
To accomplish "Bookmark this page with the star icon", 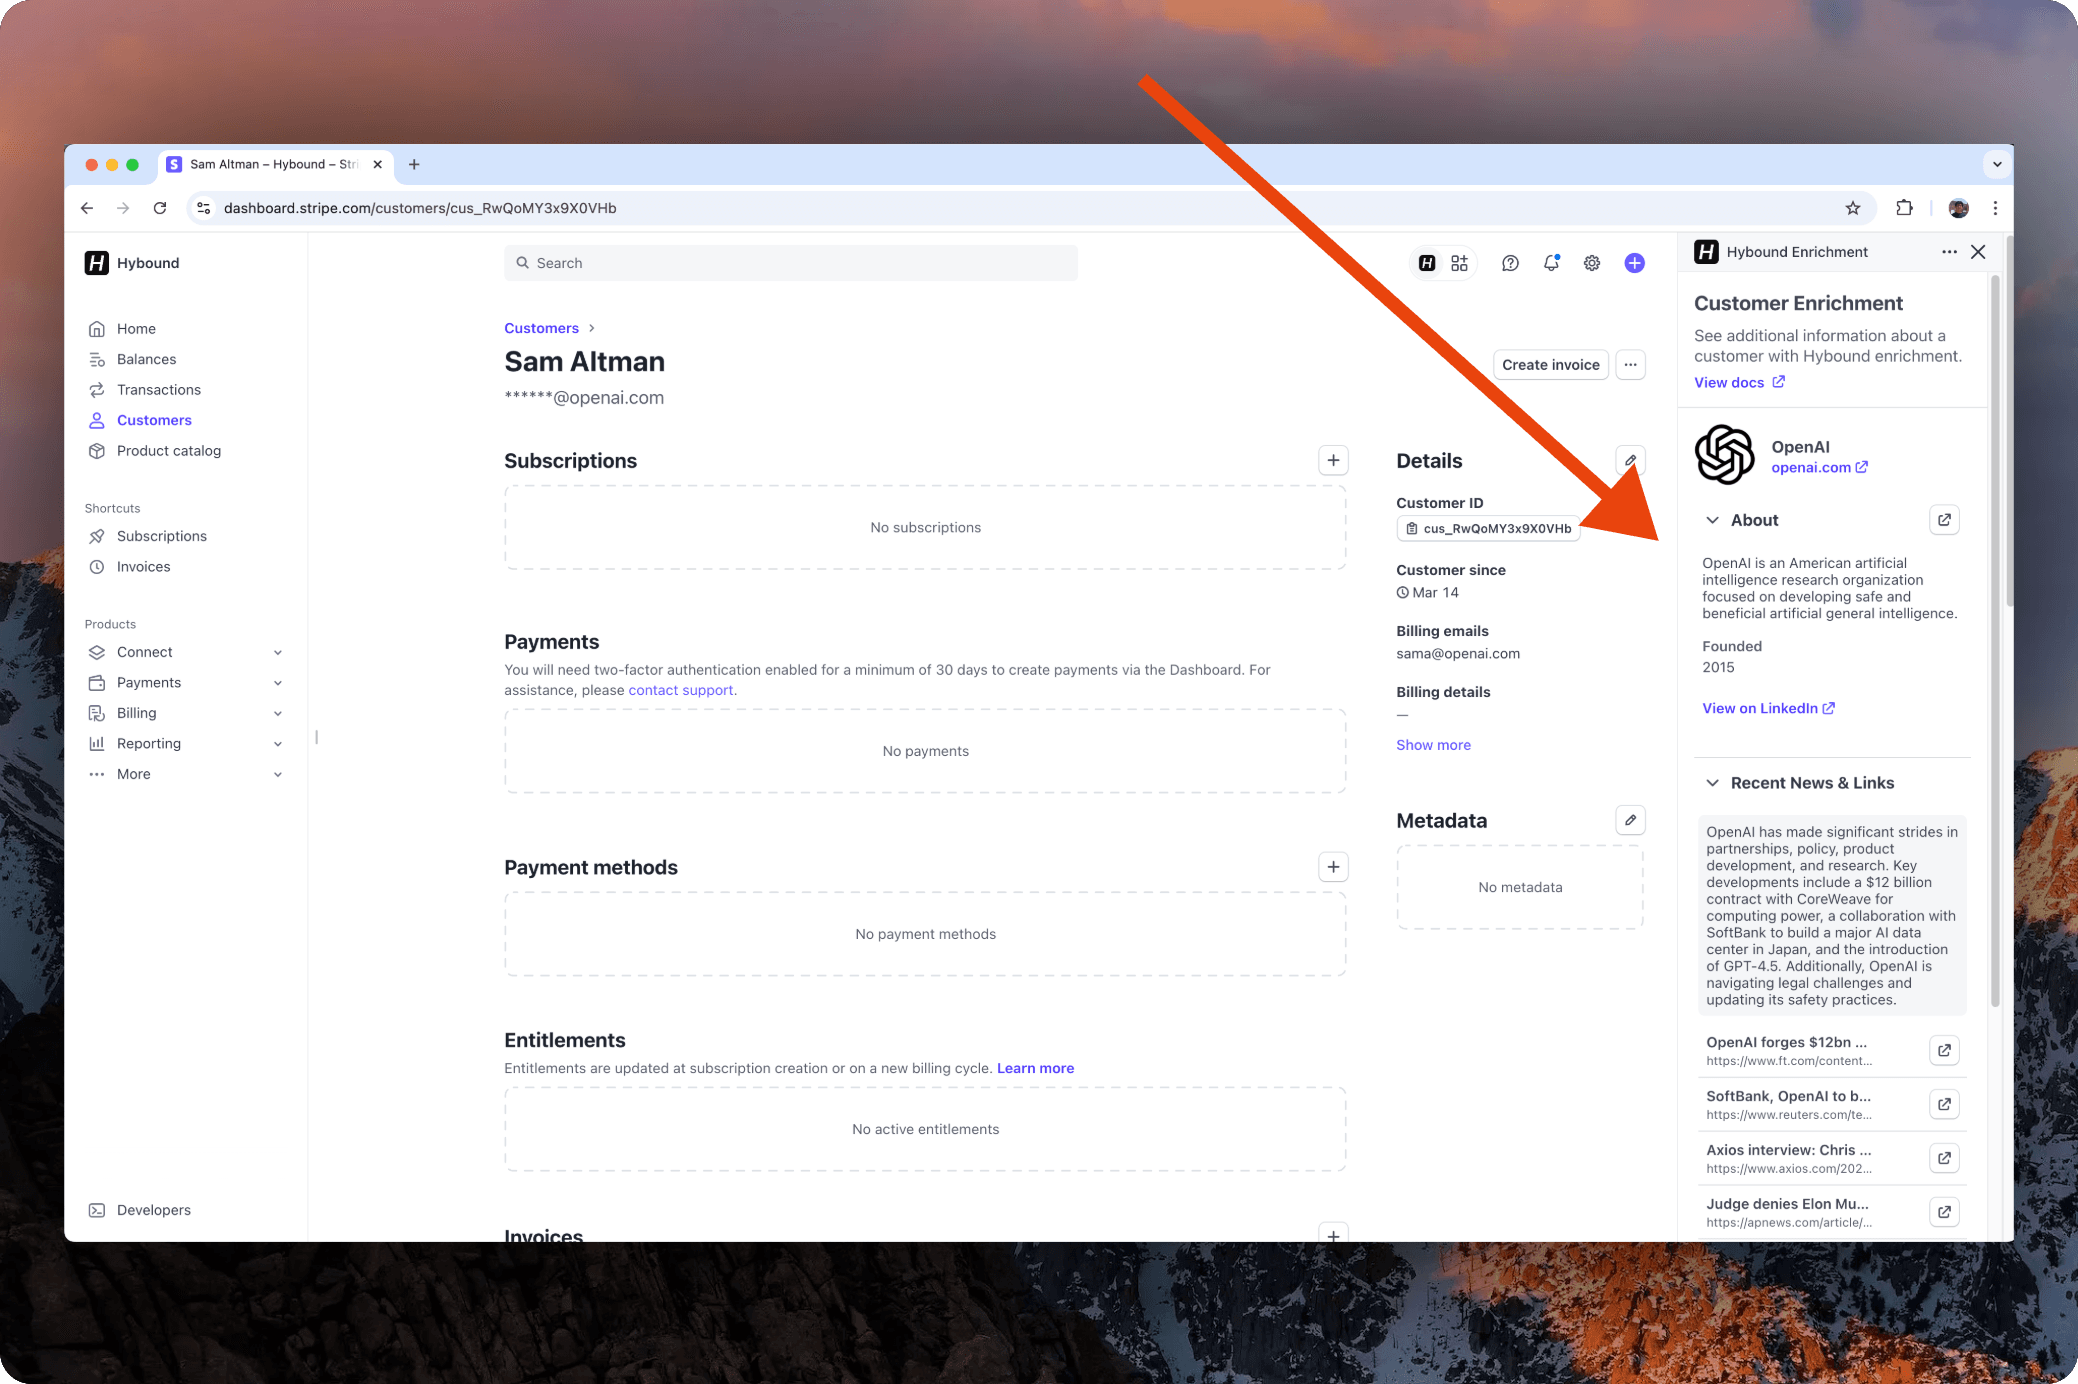I will (1853, 208).
